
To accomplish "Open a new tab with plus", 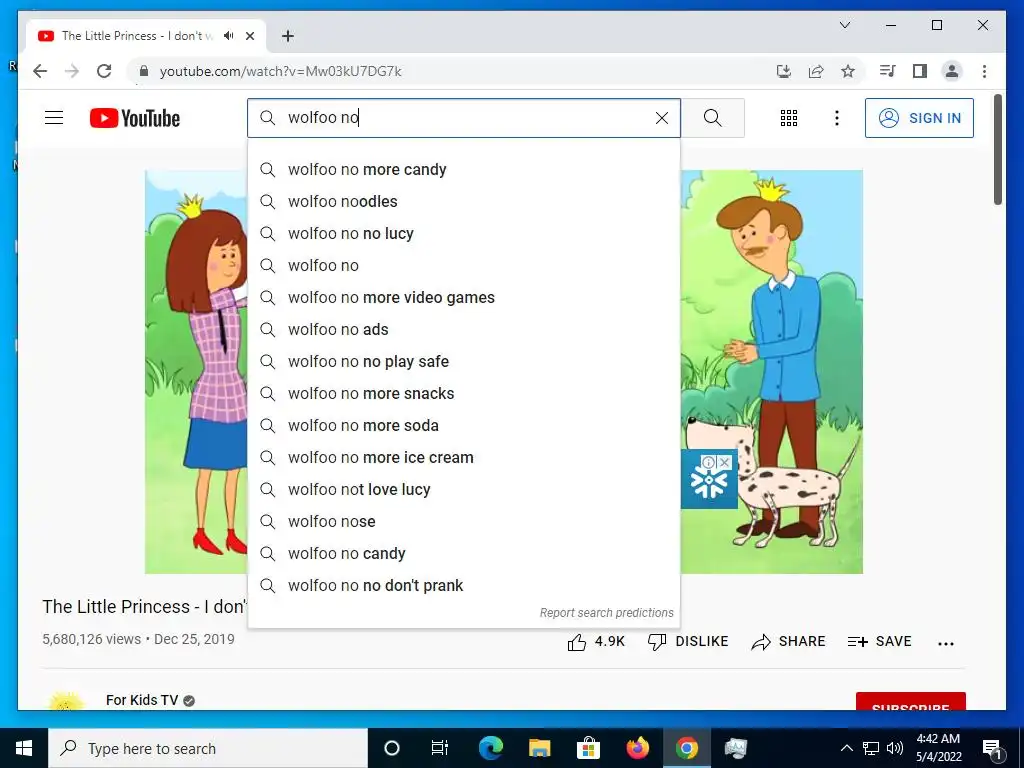I will pyautogui.click(x=288, y=36).
